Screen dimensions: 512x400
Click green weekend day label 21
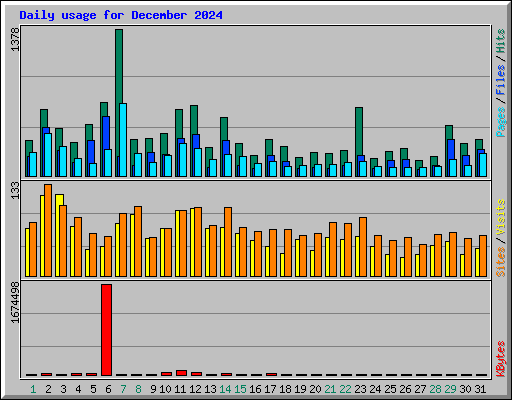pos(330,389)
